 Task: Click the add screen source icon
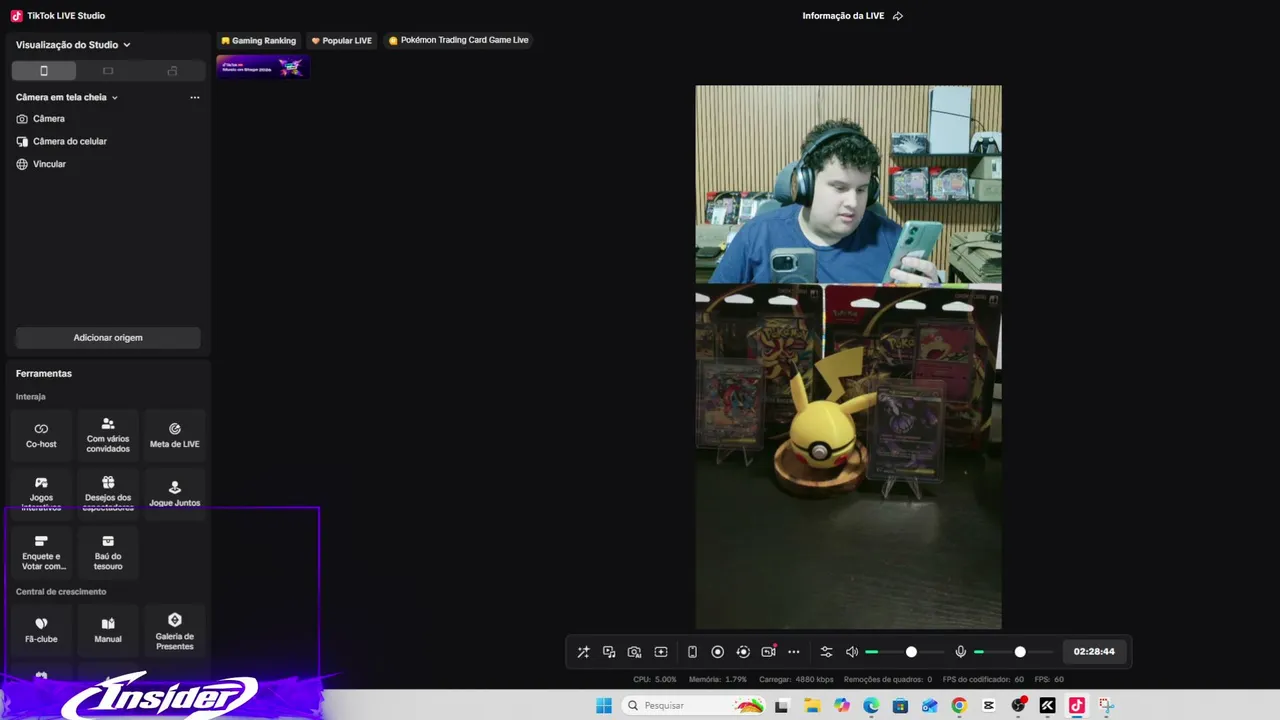pyautogui.click(x=661, y=652)
